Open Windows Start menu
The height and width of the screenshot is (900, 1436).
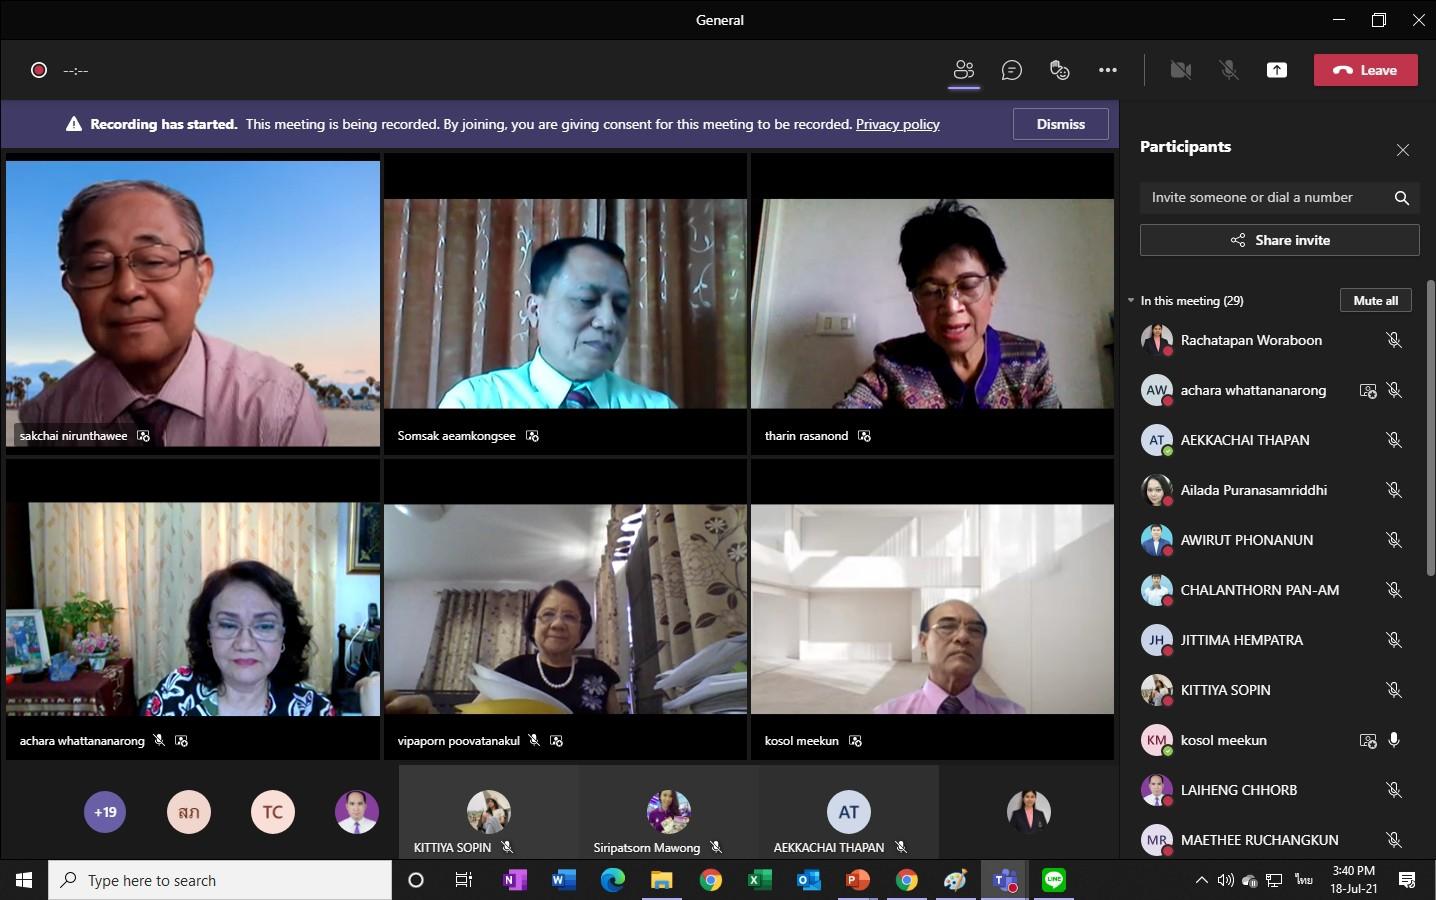click(x=24, y=880)
